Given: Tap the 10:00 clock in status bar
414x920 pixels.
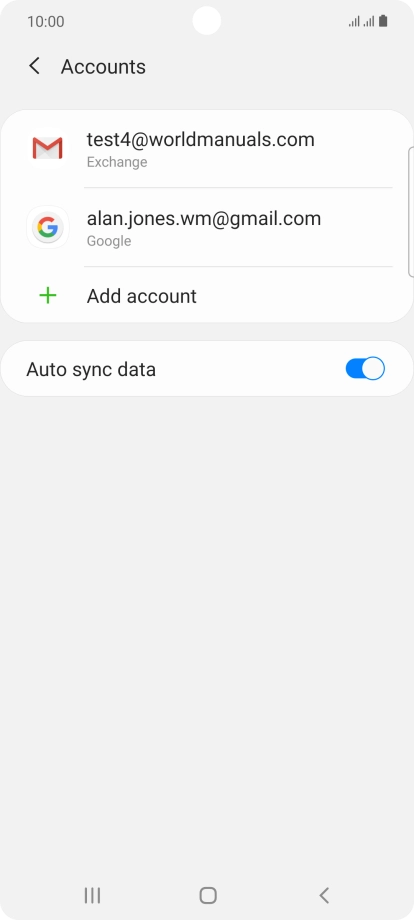Looking at the screenshot, I should point(46,22).
